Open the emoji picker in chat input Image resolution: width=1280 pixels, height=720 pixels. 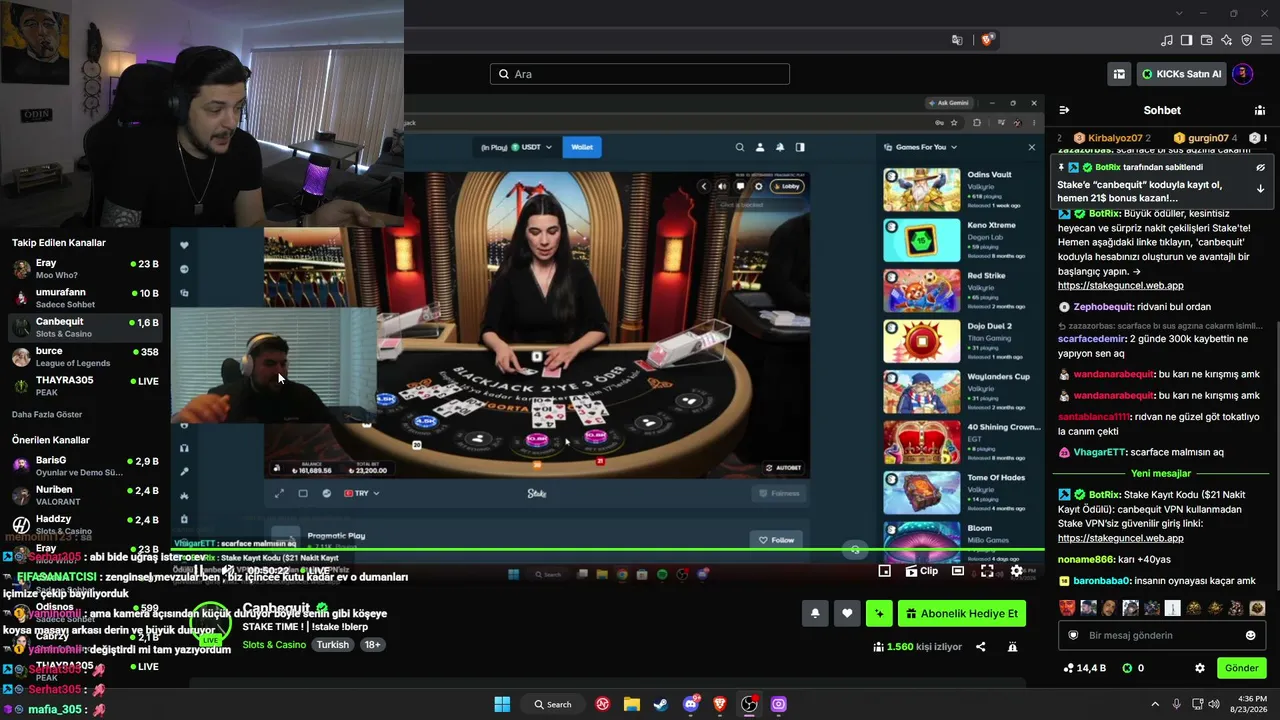point(1250,635)
